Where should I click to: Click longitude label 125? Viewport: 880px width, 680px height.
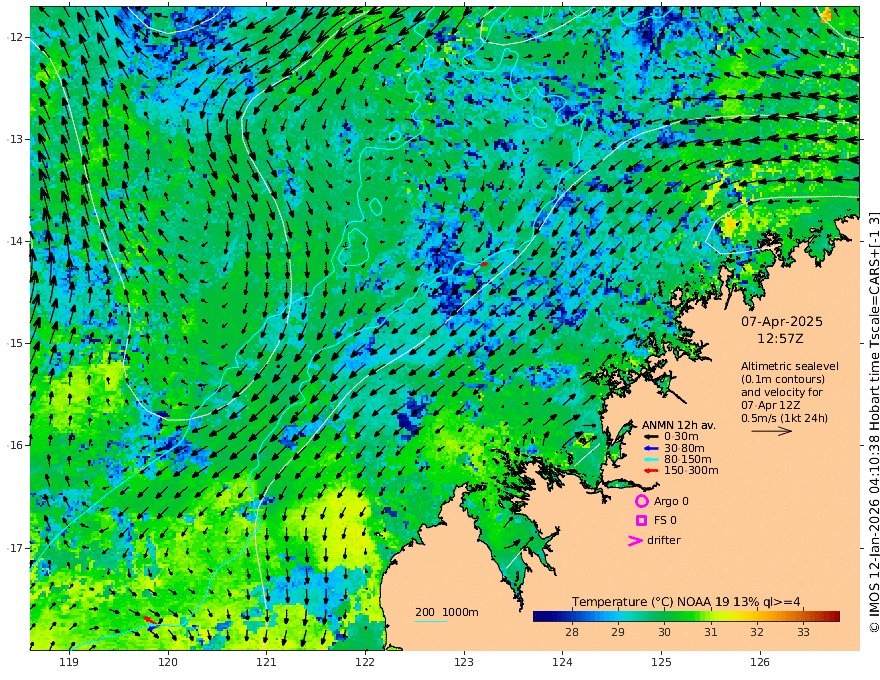661,663
